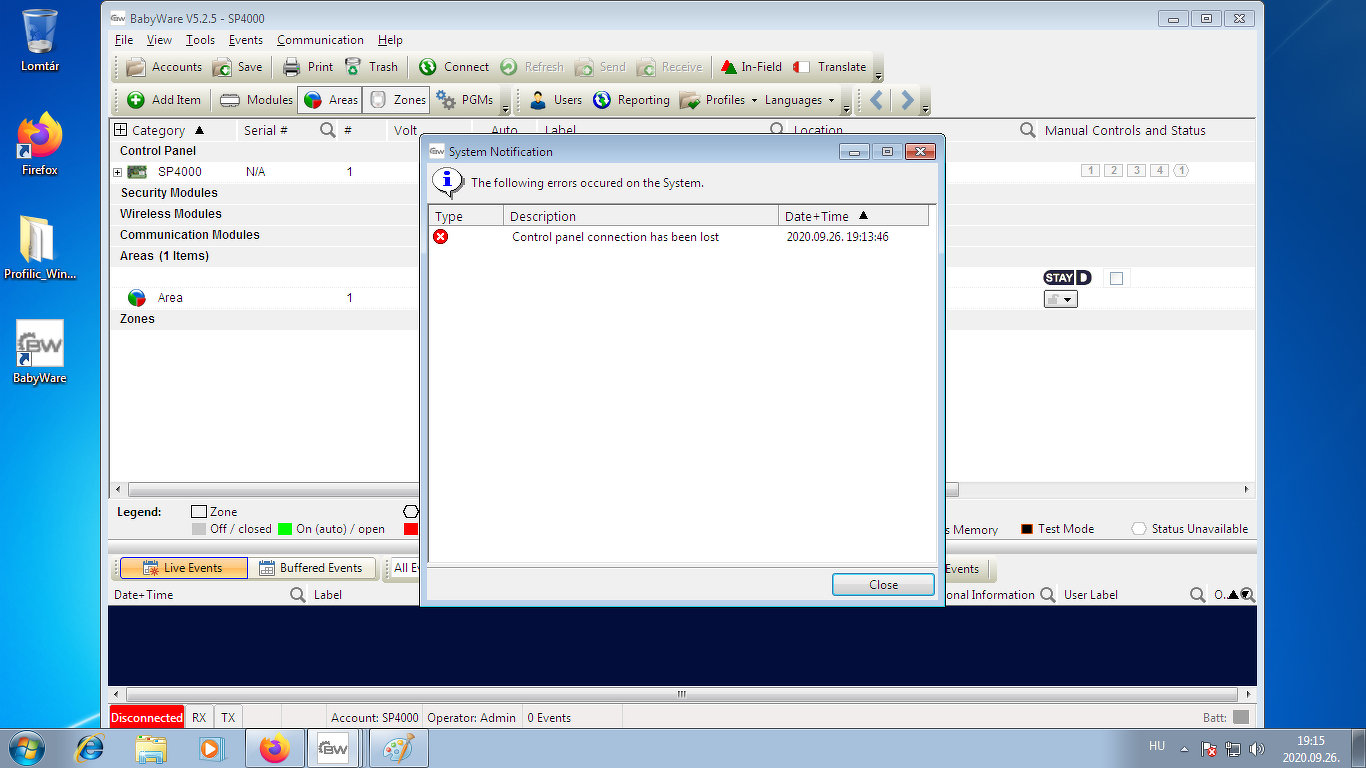The width and height of the screenshot is (1366, 768).
Task: Open the toolbar overflow arrow after PGMs
Action: tap(505, 108)
